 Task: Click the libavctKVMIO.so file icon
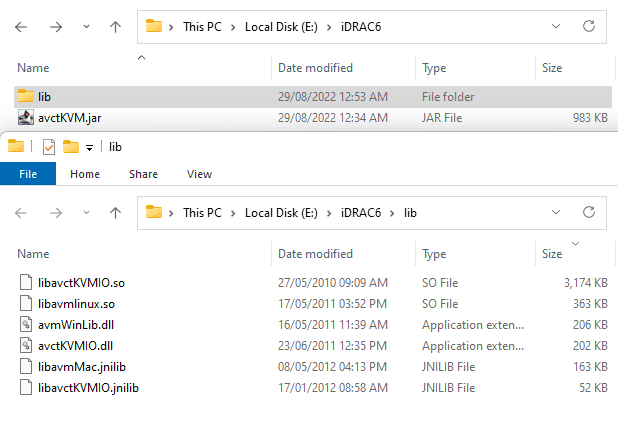(x=27, y=283)
